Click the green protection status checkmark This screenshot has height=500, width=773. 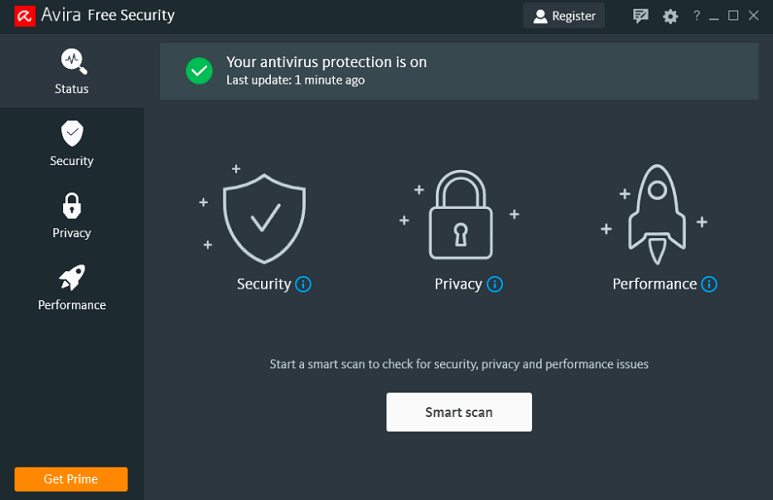tap(199, 71)
